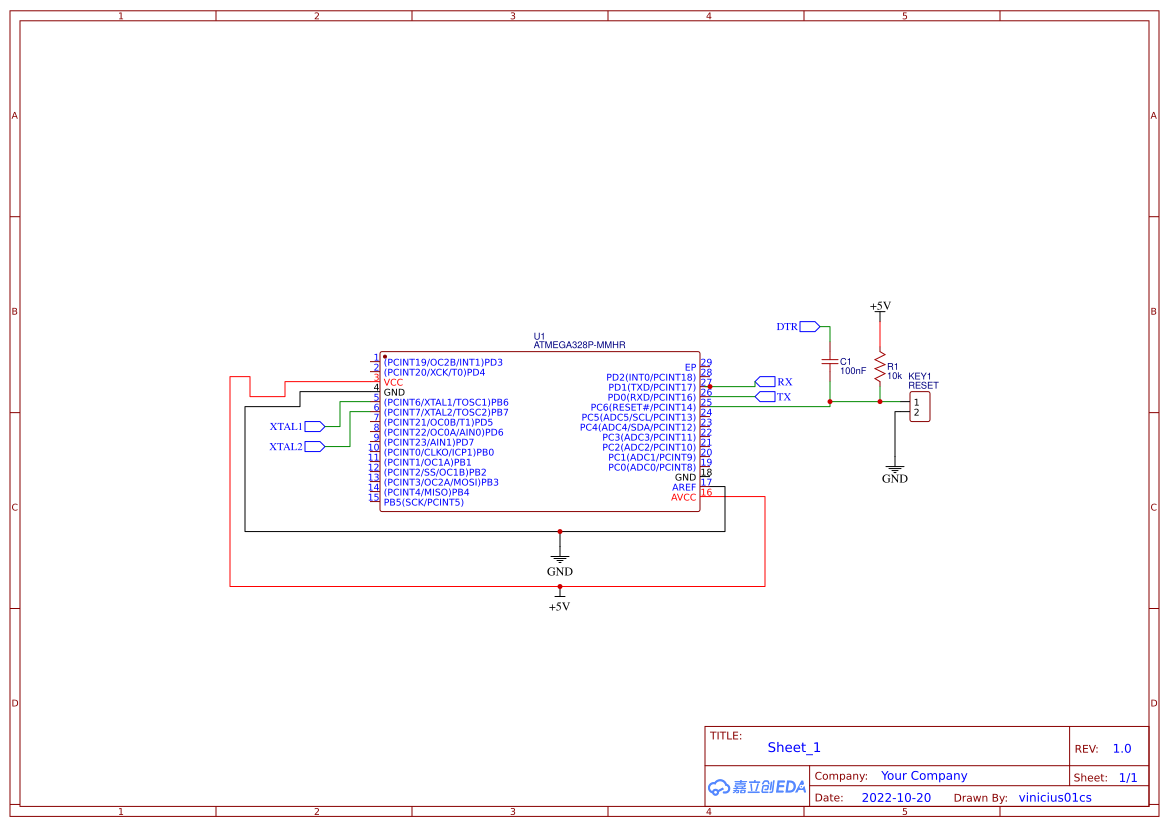Select the KEY1 RESET pushbutton symbol
Image resolution: width=1169 pixels, height=827 pixels.
920,404
